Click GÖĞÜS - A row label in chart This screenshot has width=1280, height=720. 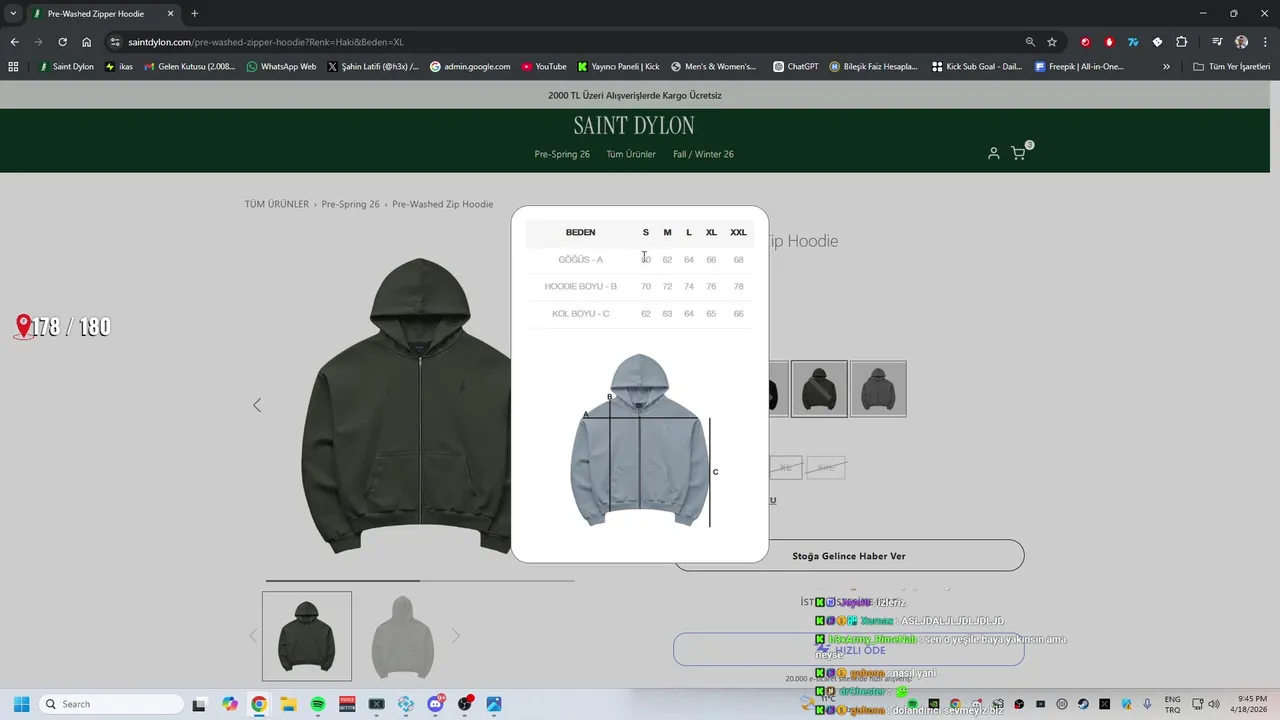click(581, 260)
